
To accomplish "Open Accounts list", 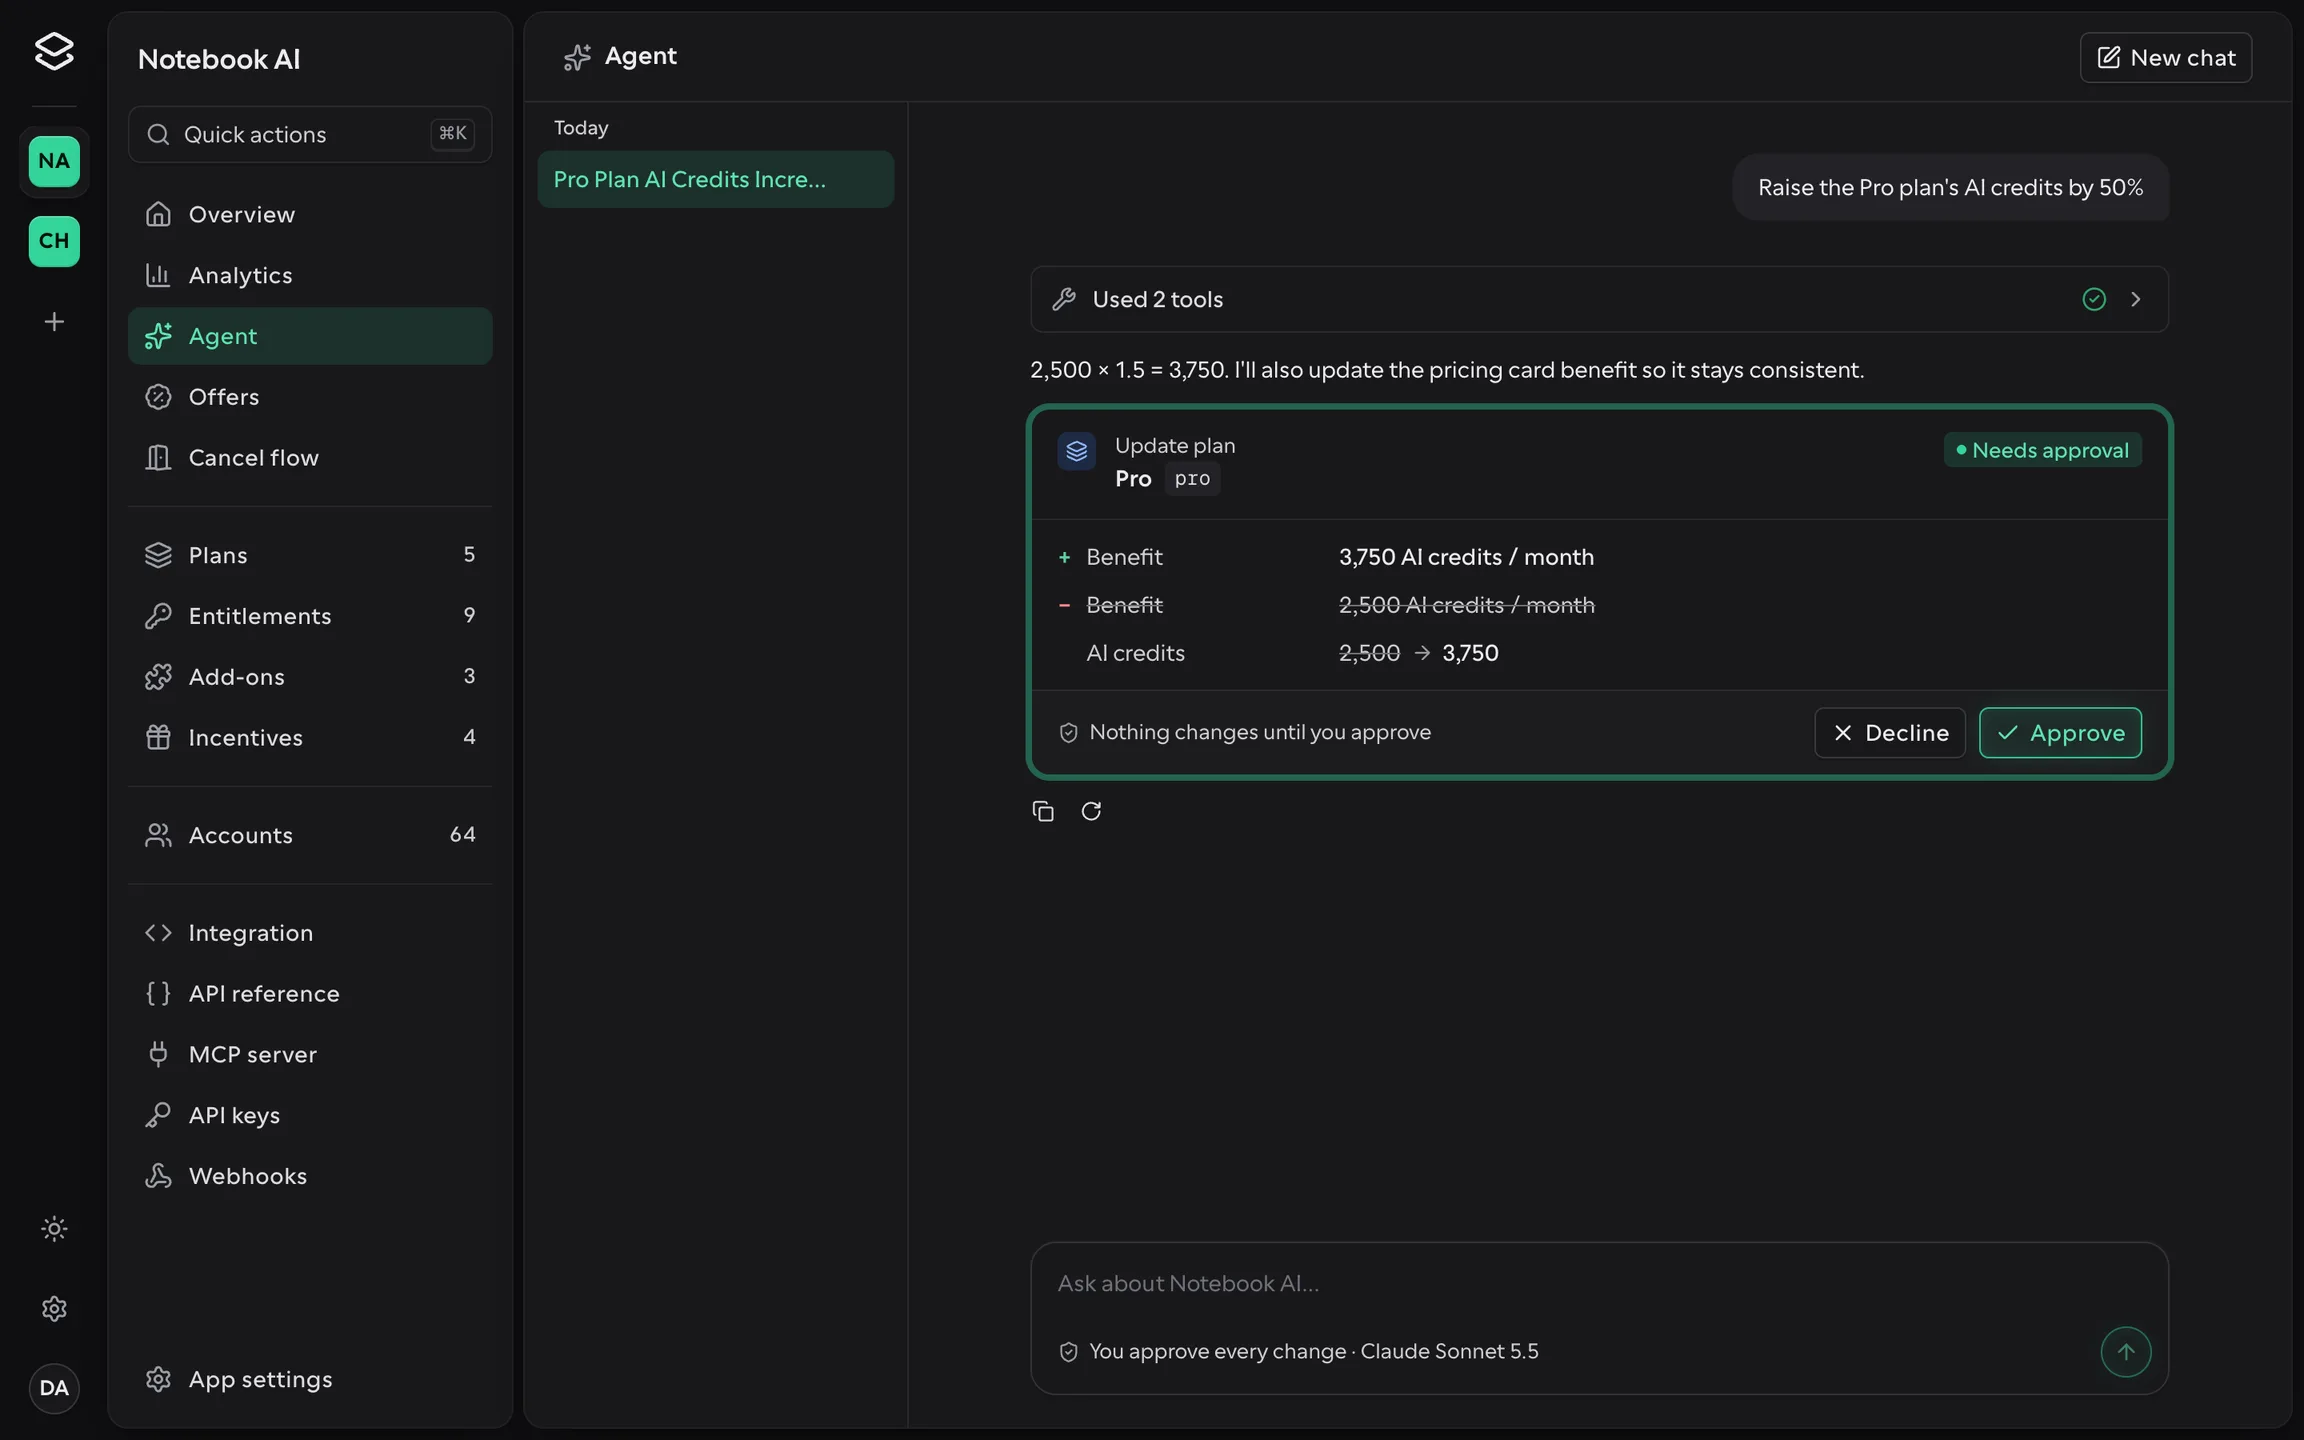I will point(310,835).
